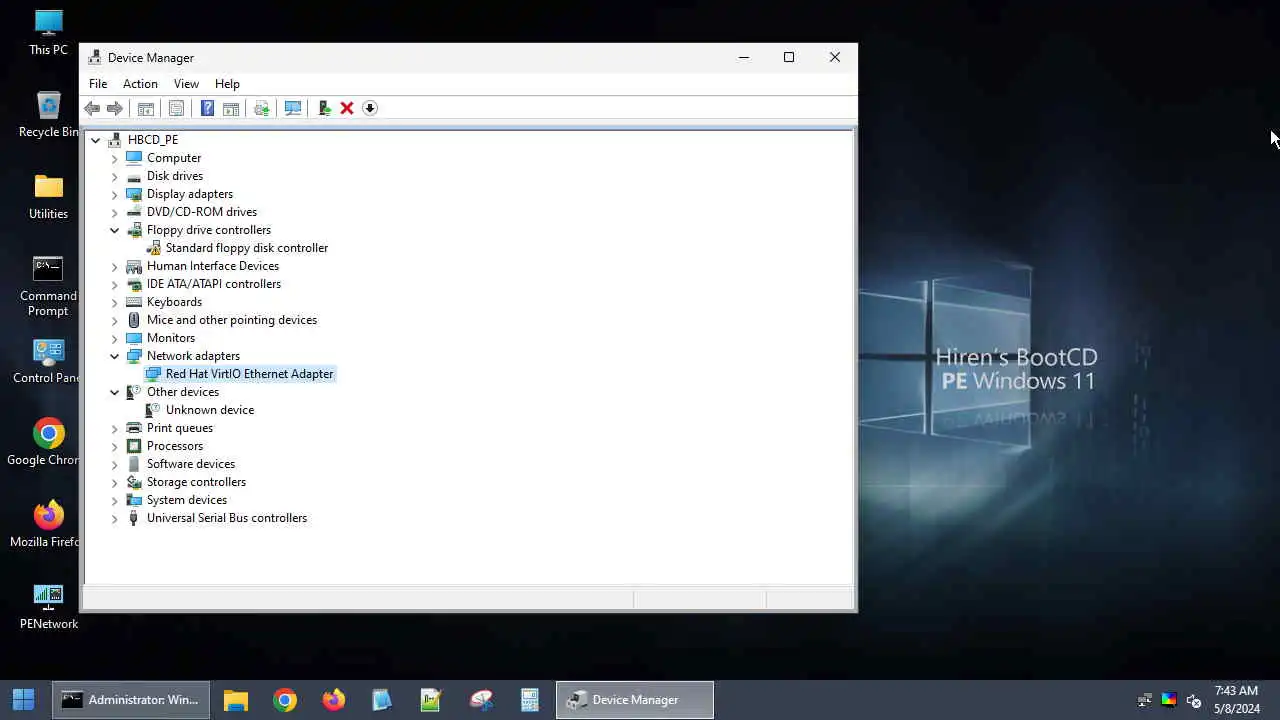Click the Back arrow in Device Manager toolbar

click(x=92, y=108)
